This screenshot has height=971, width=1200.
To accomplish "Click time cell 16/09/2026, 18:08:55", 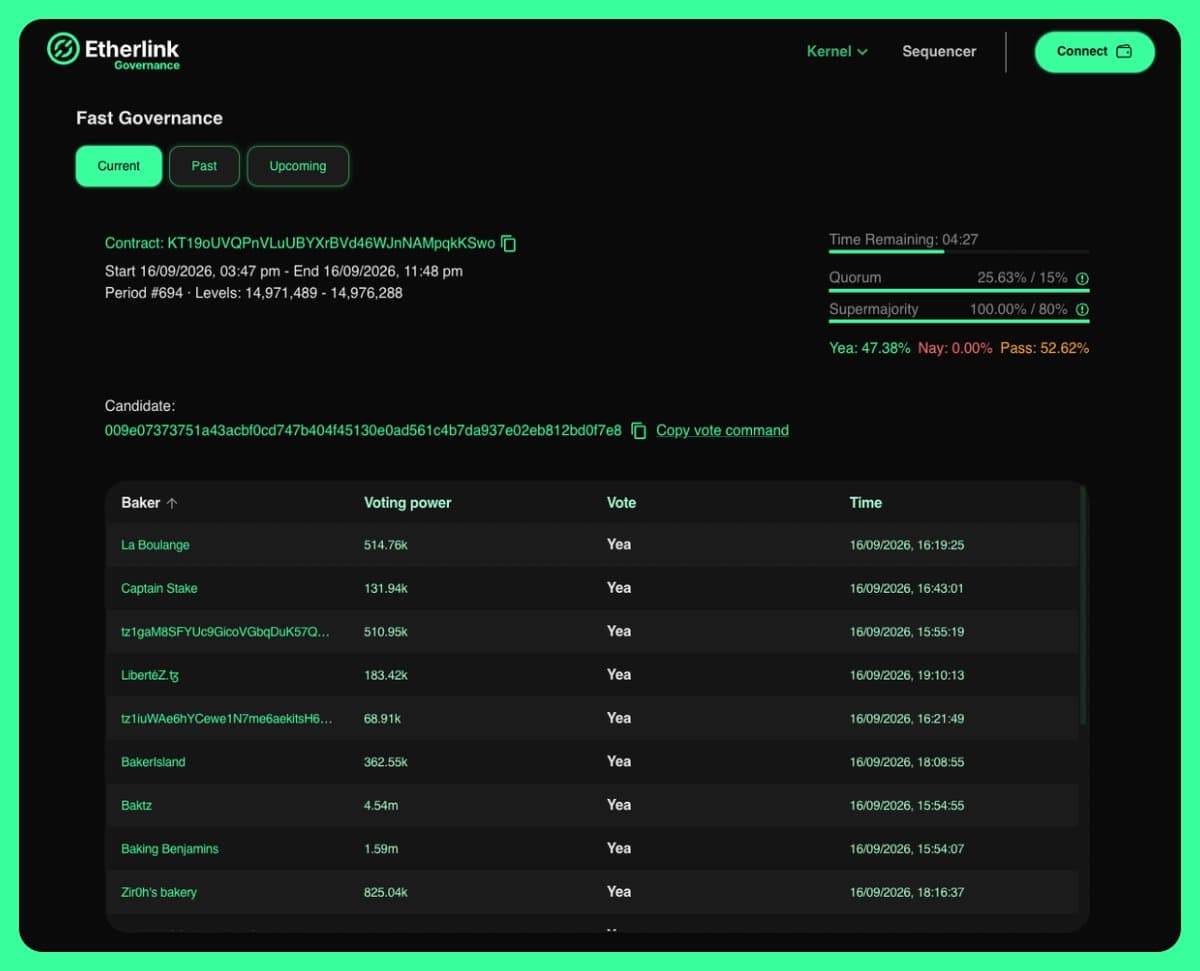I will click(x=907, y=762).
